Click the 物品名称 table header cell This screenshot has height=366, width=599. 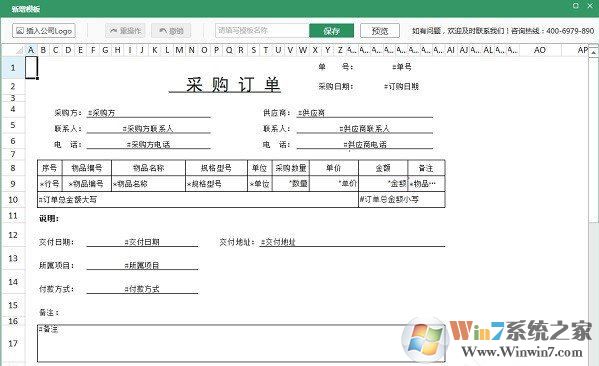point(149,168)
